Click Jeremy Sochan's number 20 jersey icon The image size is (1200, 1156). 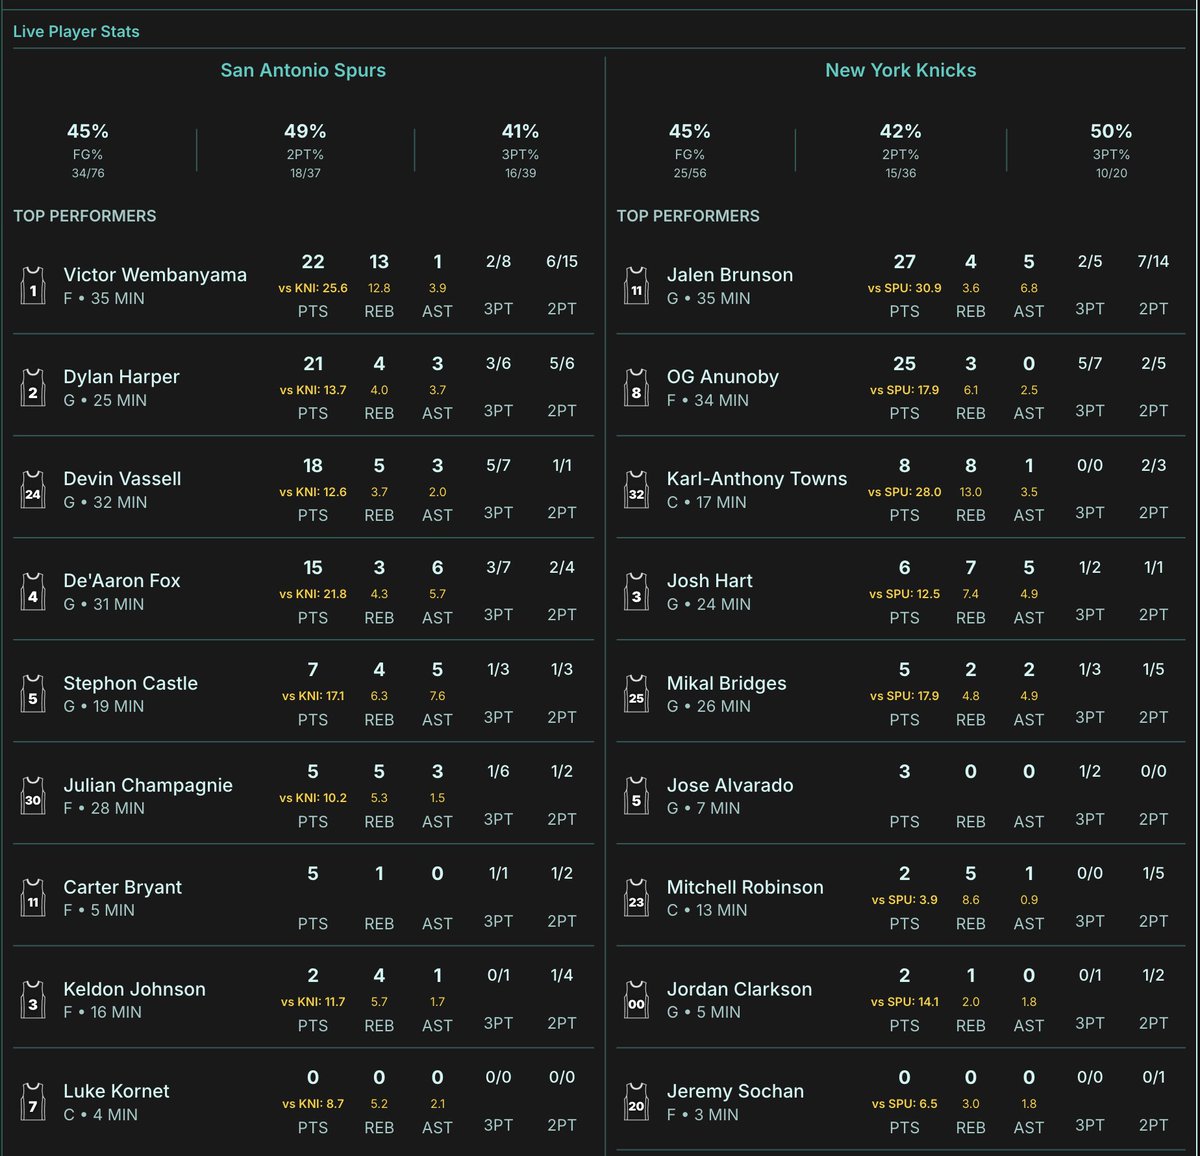[636, 1102]
